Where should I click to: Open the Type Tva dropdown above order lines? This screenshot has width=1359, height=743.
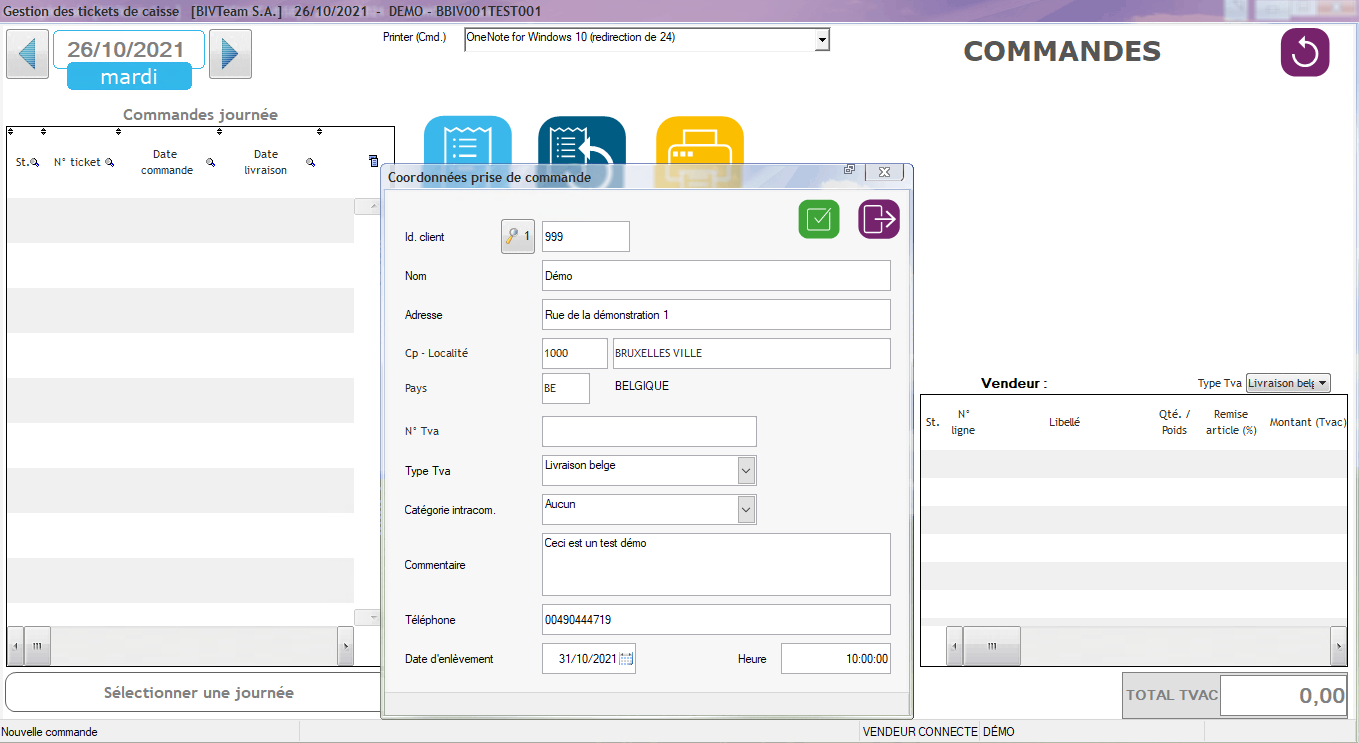[x=1323, y=383]
